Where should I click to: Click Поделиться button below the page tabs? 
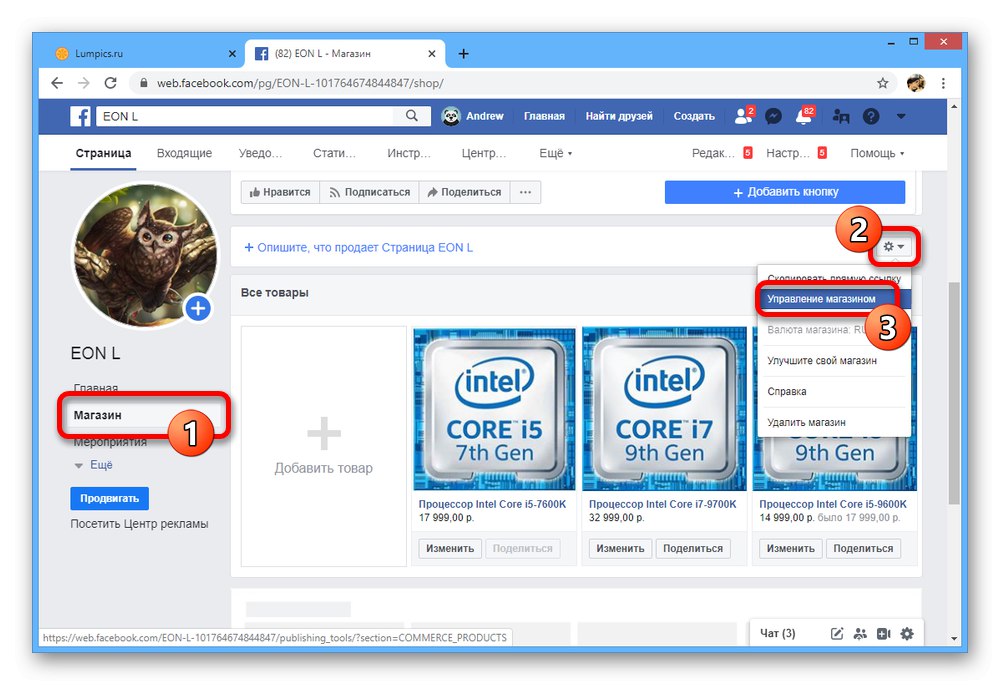464,192
